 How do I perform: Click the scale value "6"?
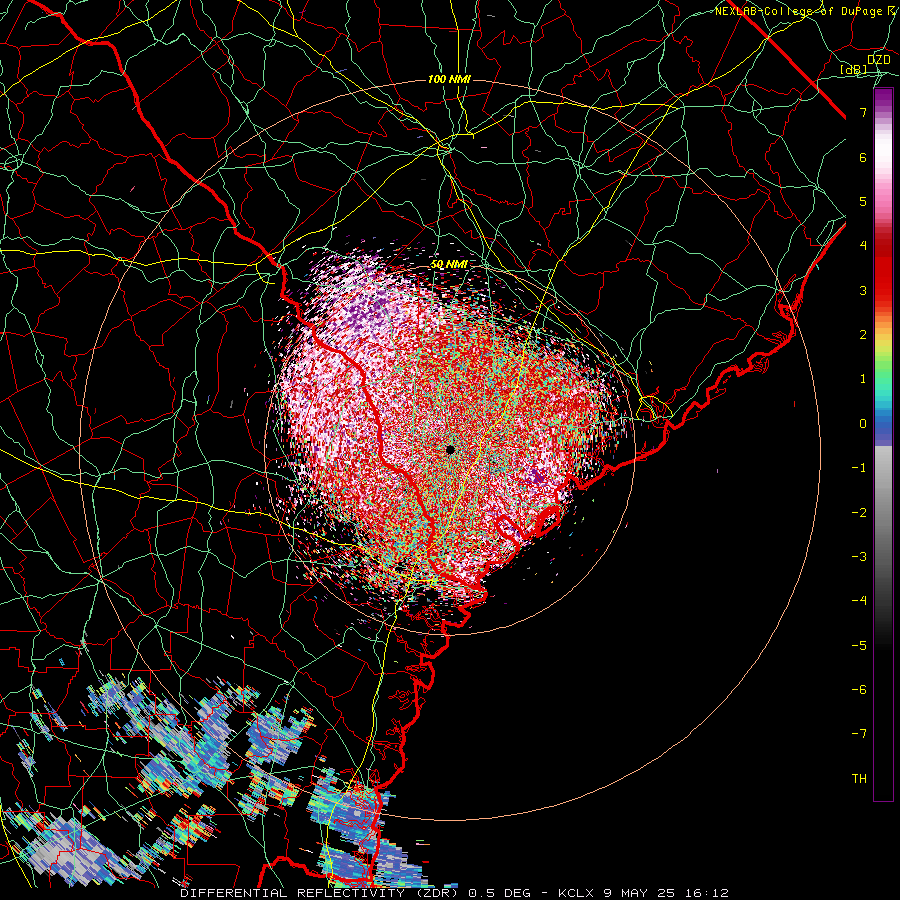coord(863,157)
